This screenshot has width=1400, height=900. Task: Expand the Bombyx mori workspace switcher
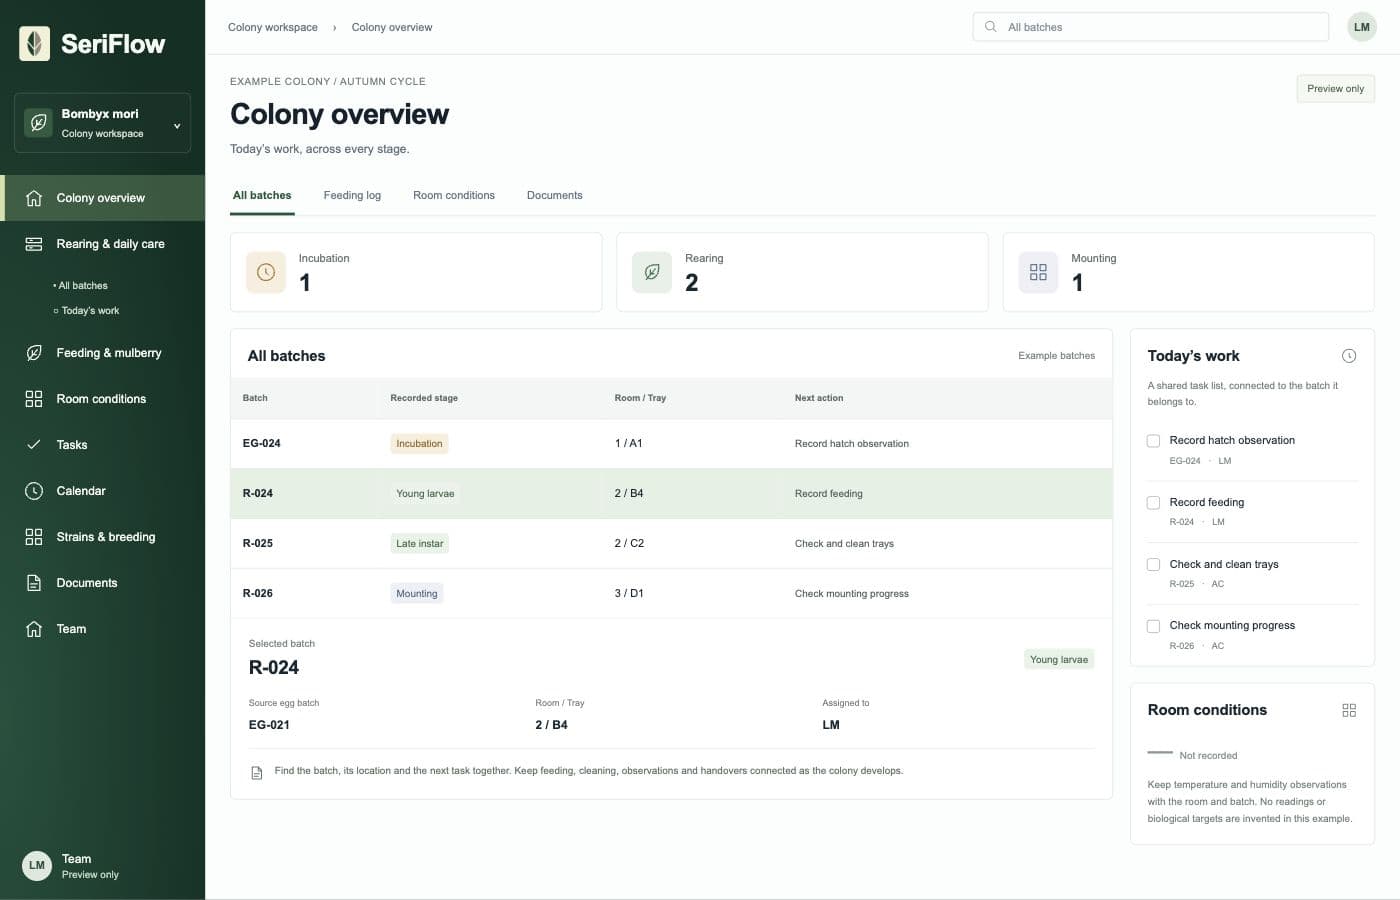[102, 123]
